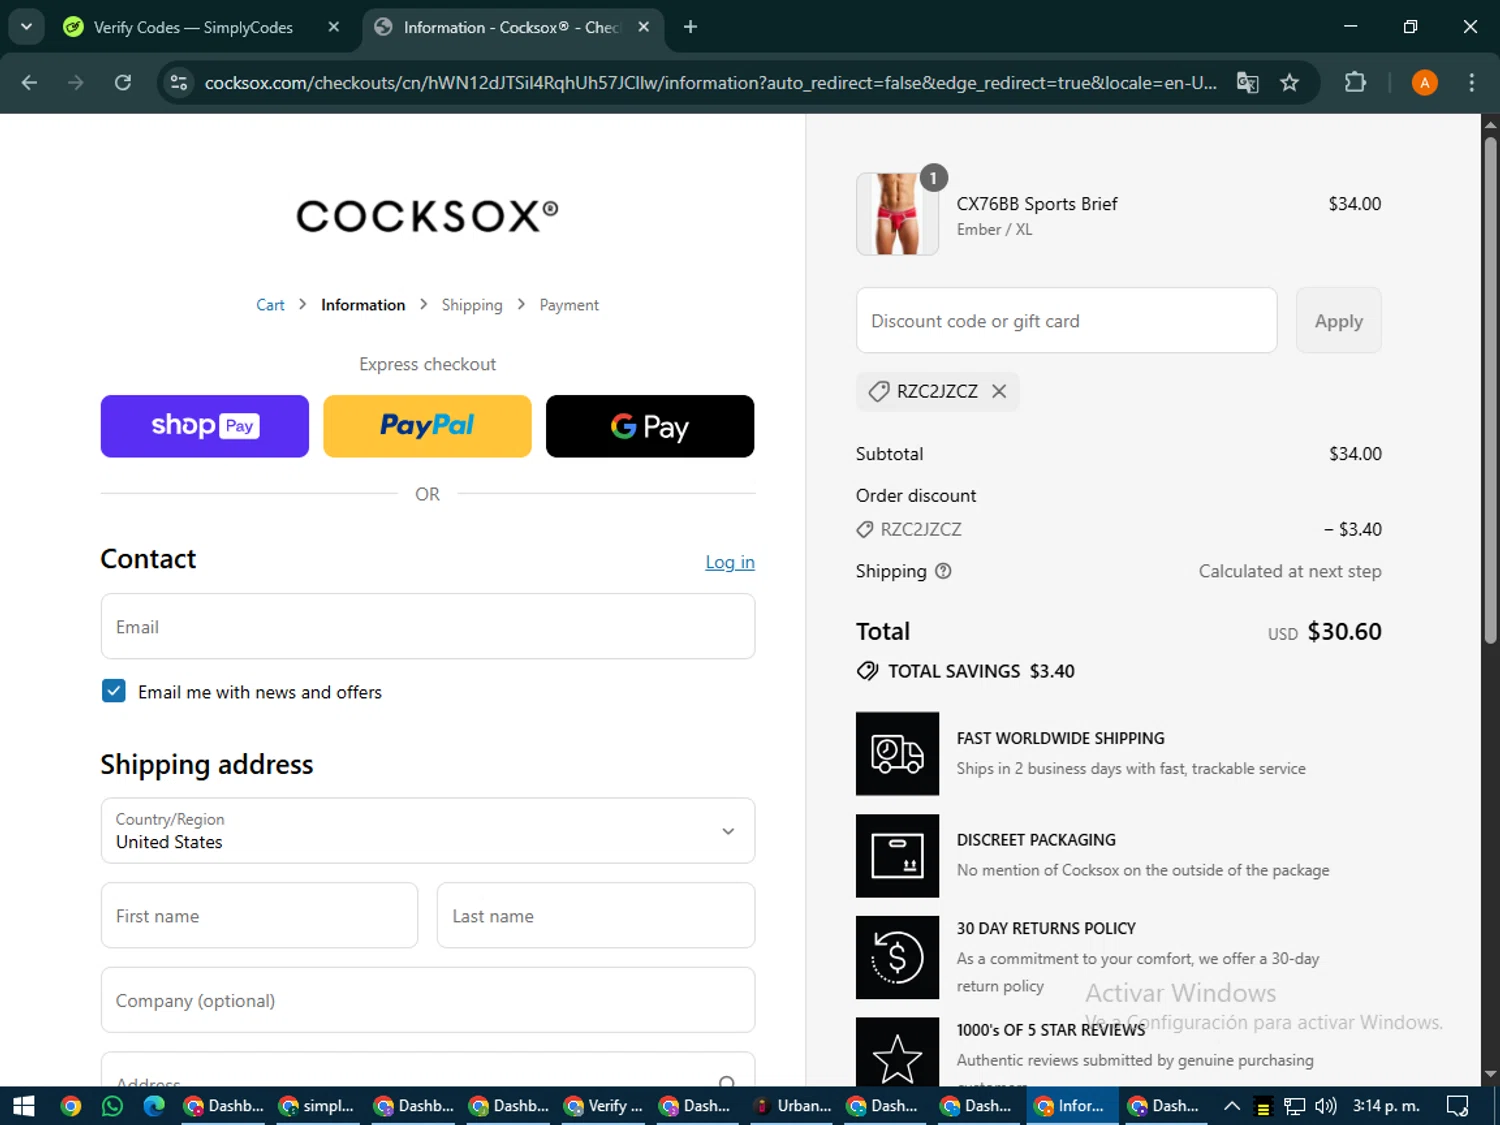Click the Apply discount button

pos(1338,321)
